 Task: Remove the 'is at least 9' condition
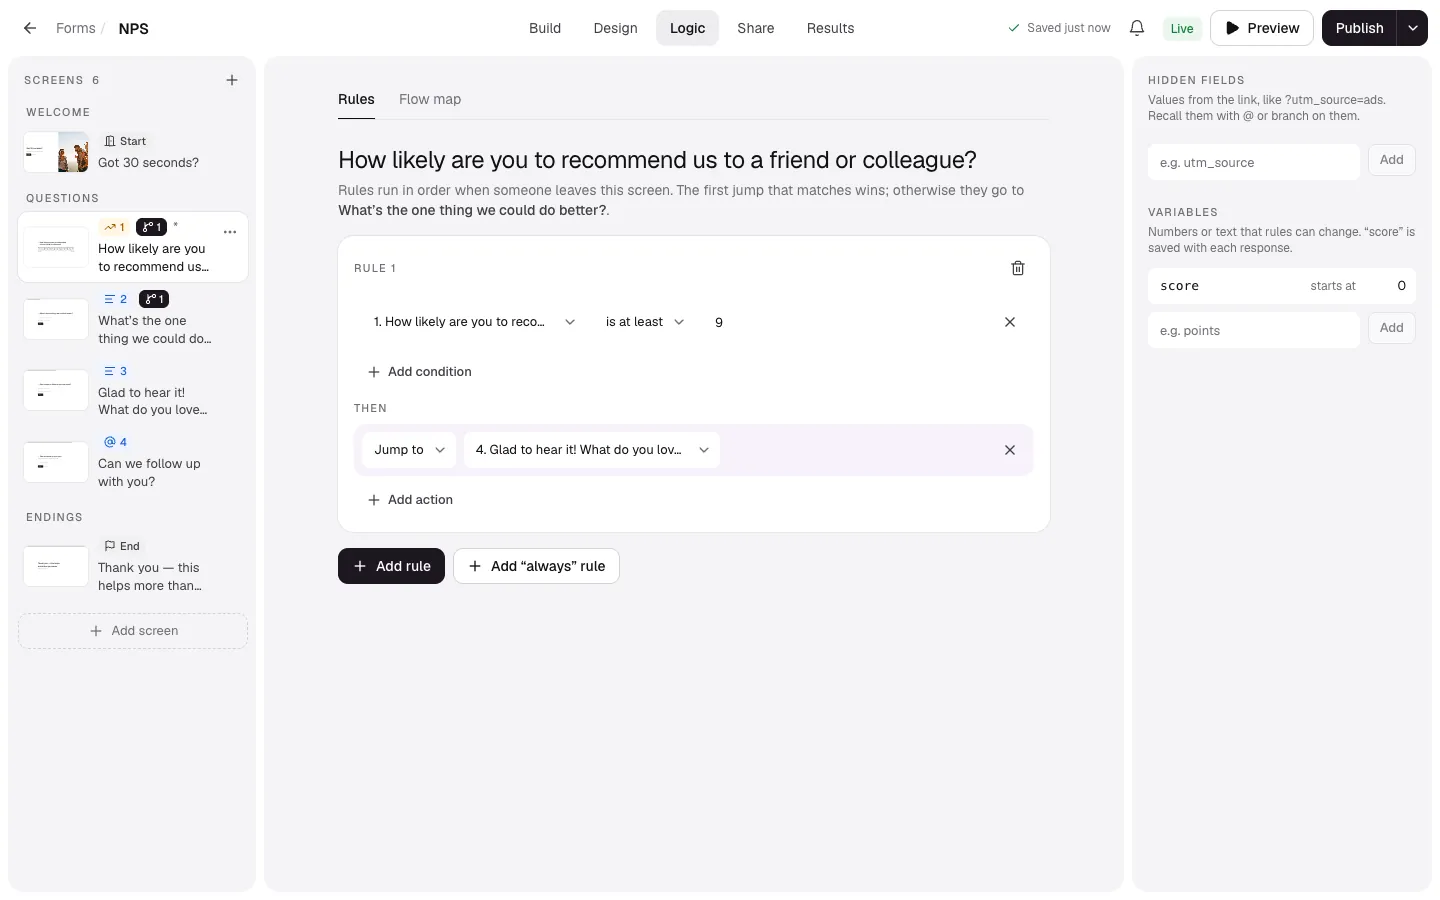pyautogui.click(x=1010, y=322)
